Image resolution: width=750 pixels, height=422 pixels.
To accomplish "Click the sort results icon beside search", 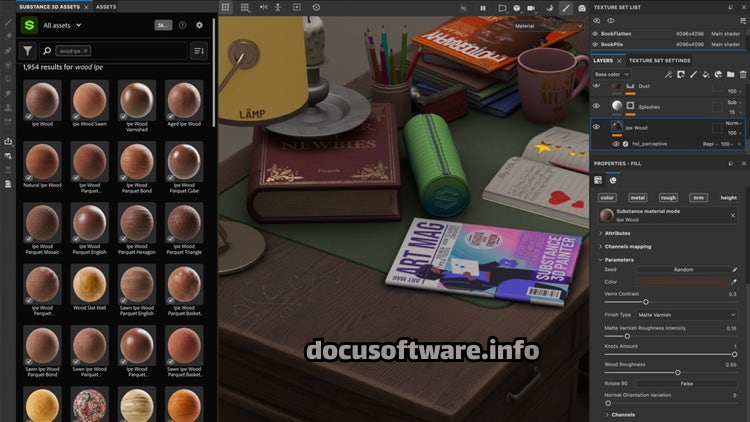I will click(x=198, y=50).
